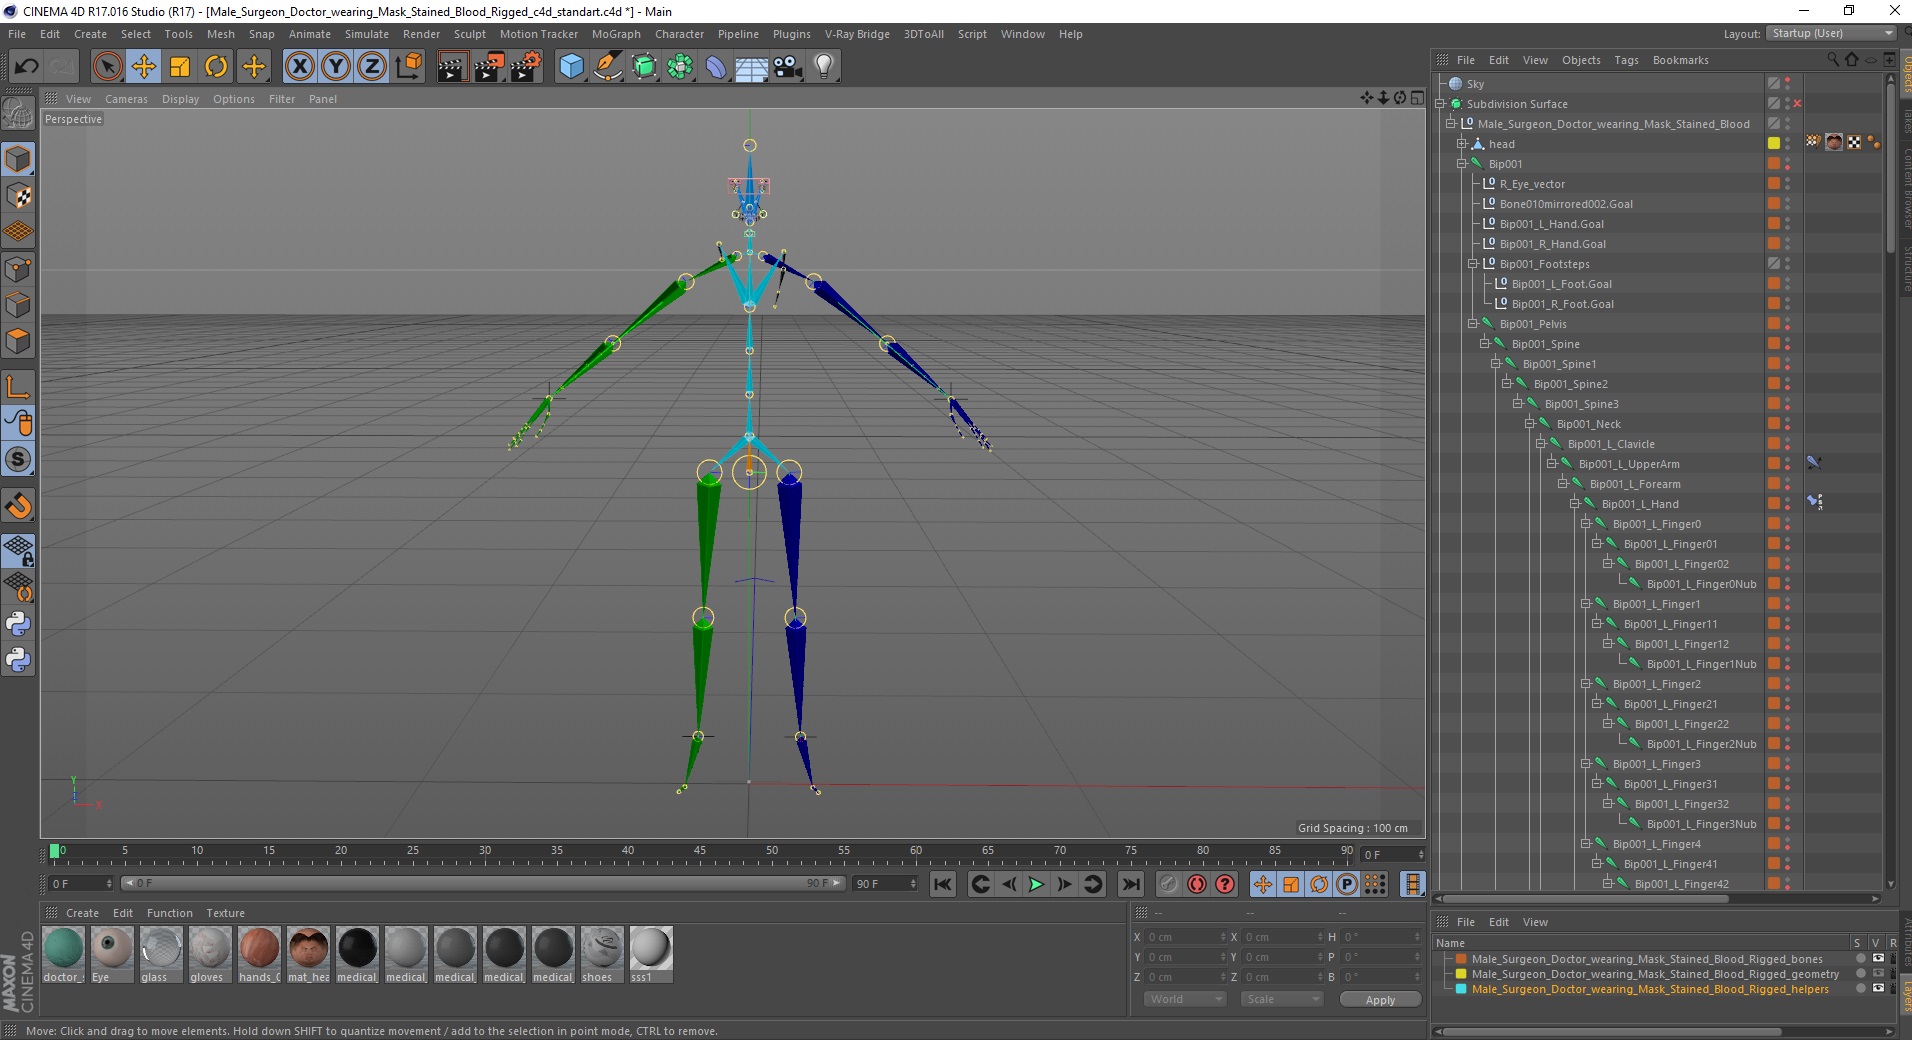Open Render to Picture Viewer
This screenshot has width=1912, height=1040.
coord(489,67)
